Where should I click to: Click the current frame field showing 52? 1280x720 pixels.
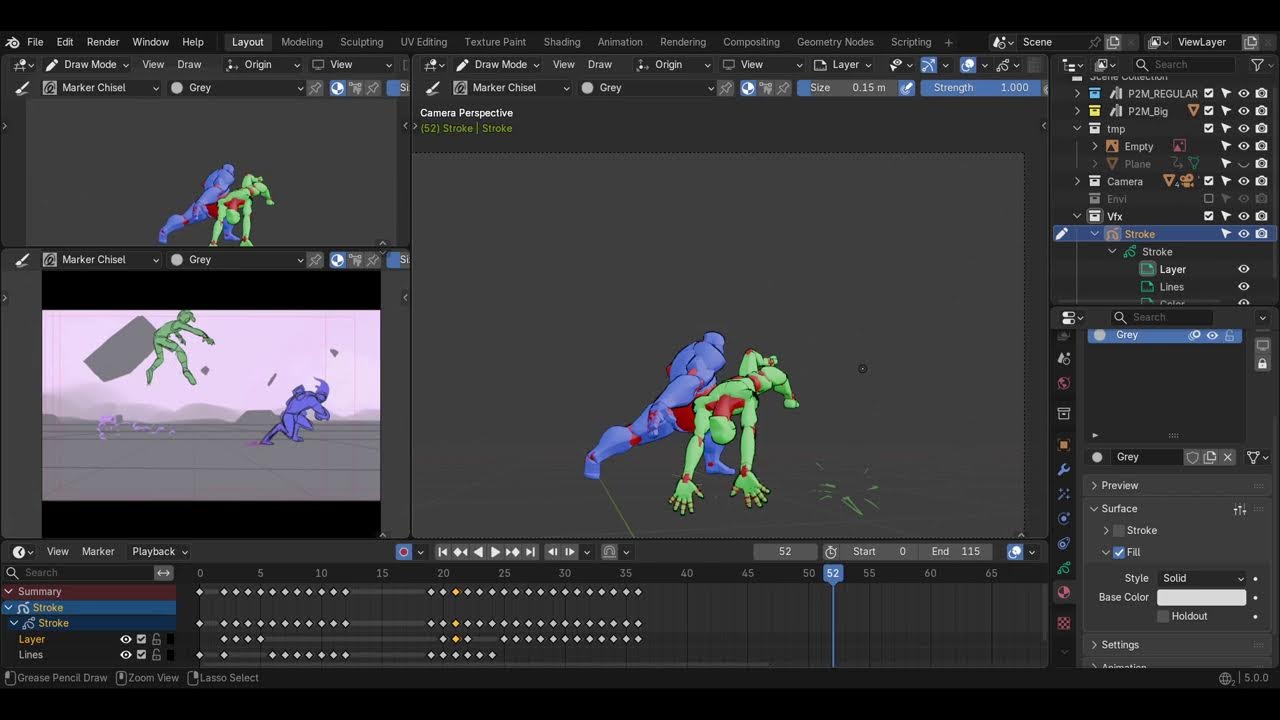pyautogui.click(x=785, y=551)
